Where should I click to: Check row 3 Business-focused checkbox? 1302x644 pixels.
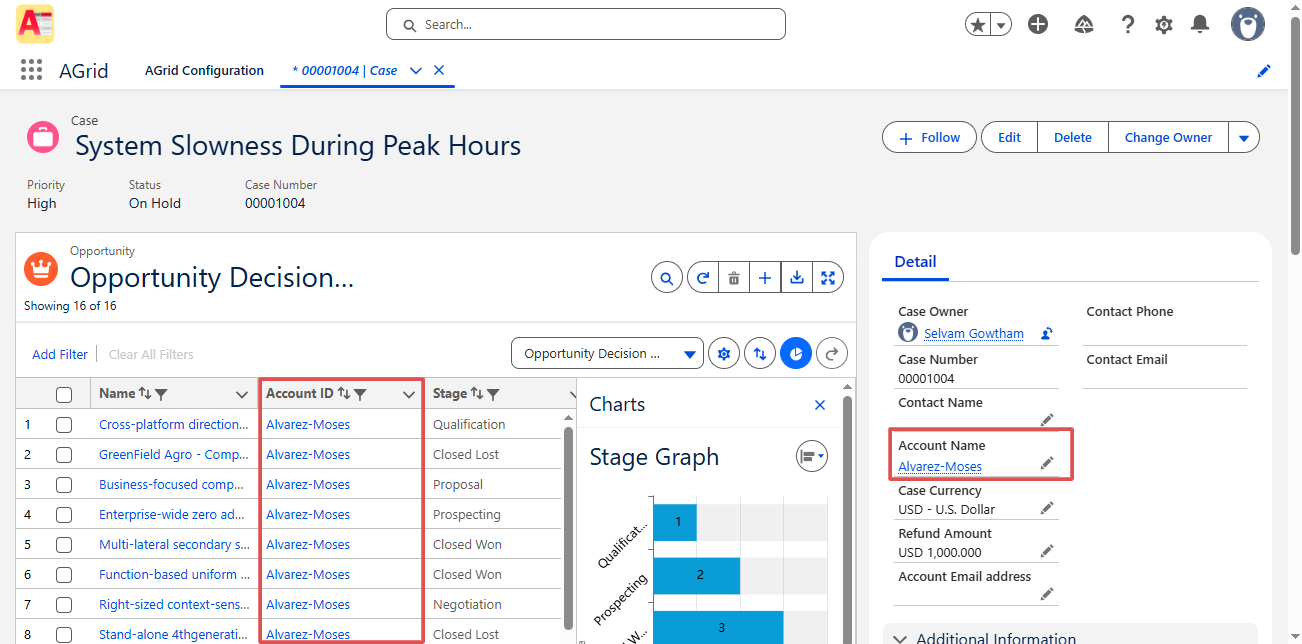64,485
